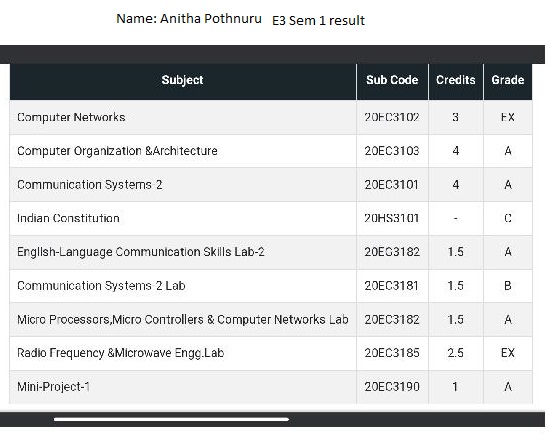Click the horizontal scrollbar at the bottom

click(x=171, y=420)
